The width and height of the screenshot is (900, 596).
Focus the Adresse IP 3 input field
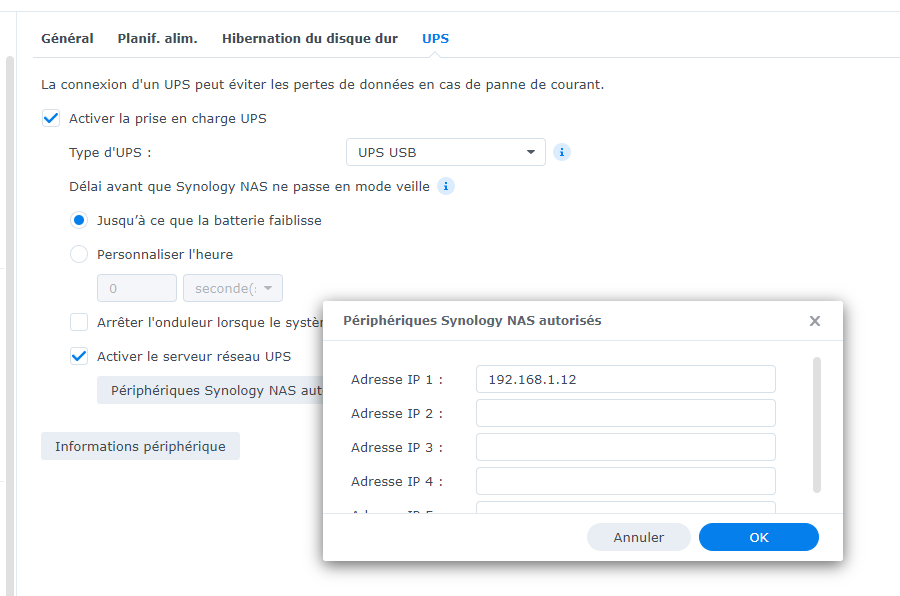click(625, 447)
